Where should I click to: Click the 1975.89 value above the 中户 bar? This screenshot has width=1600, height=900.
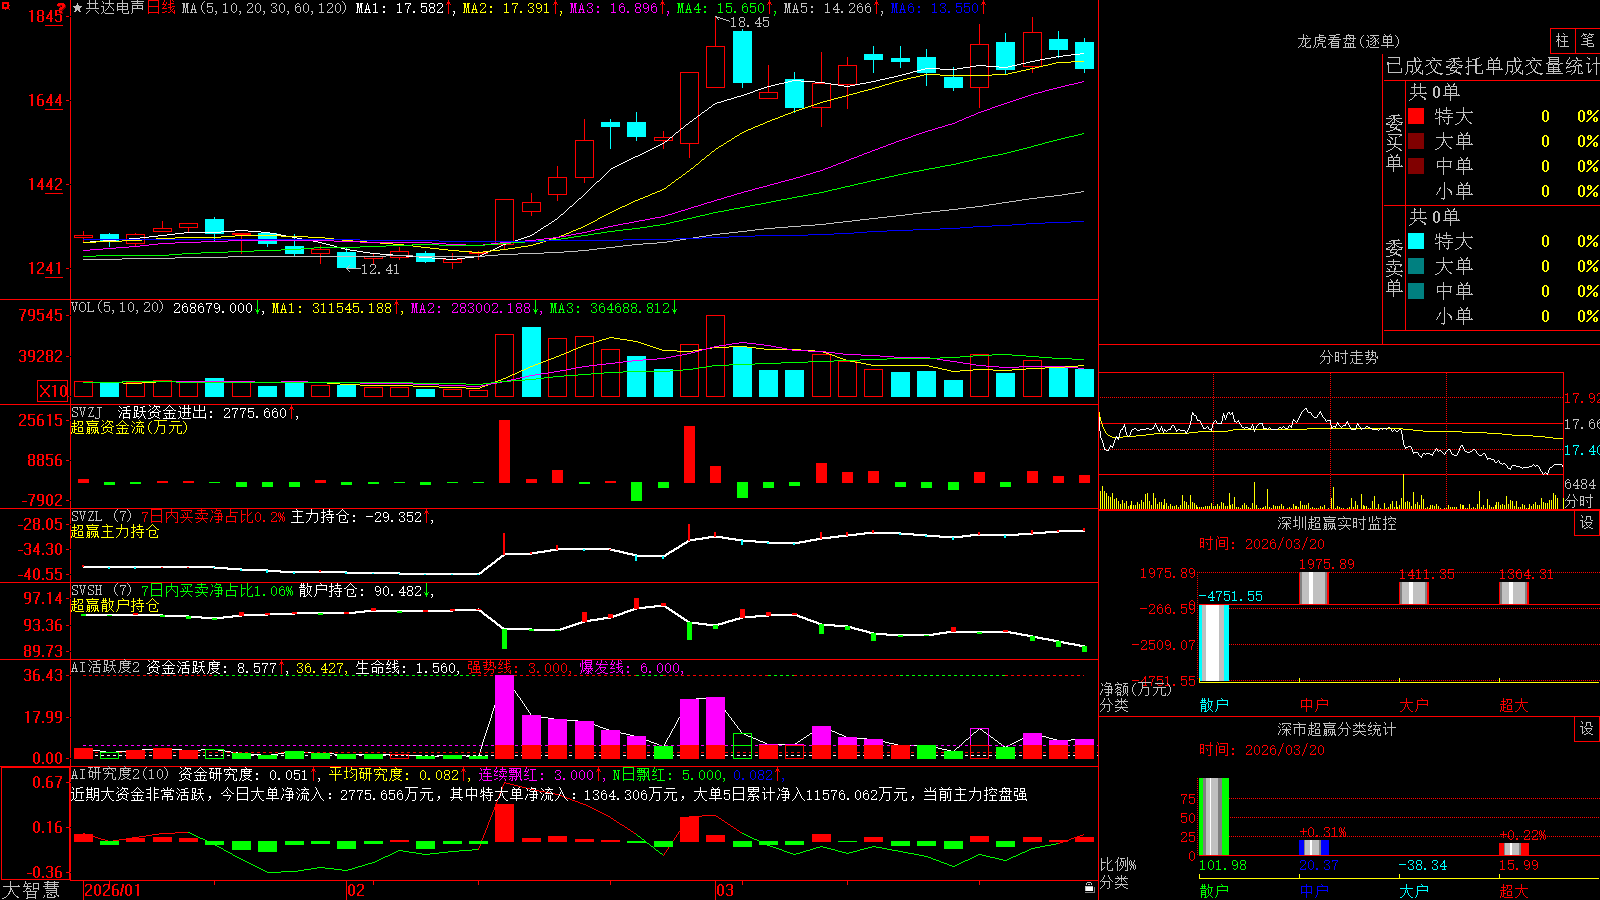1327,564
